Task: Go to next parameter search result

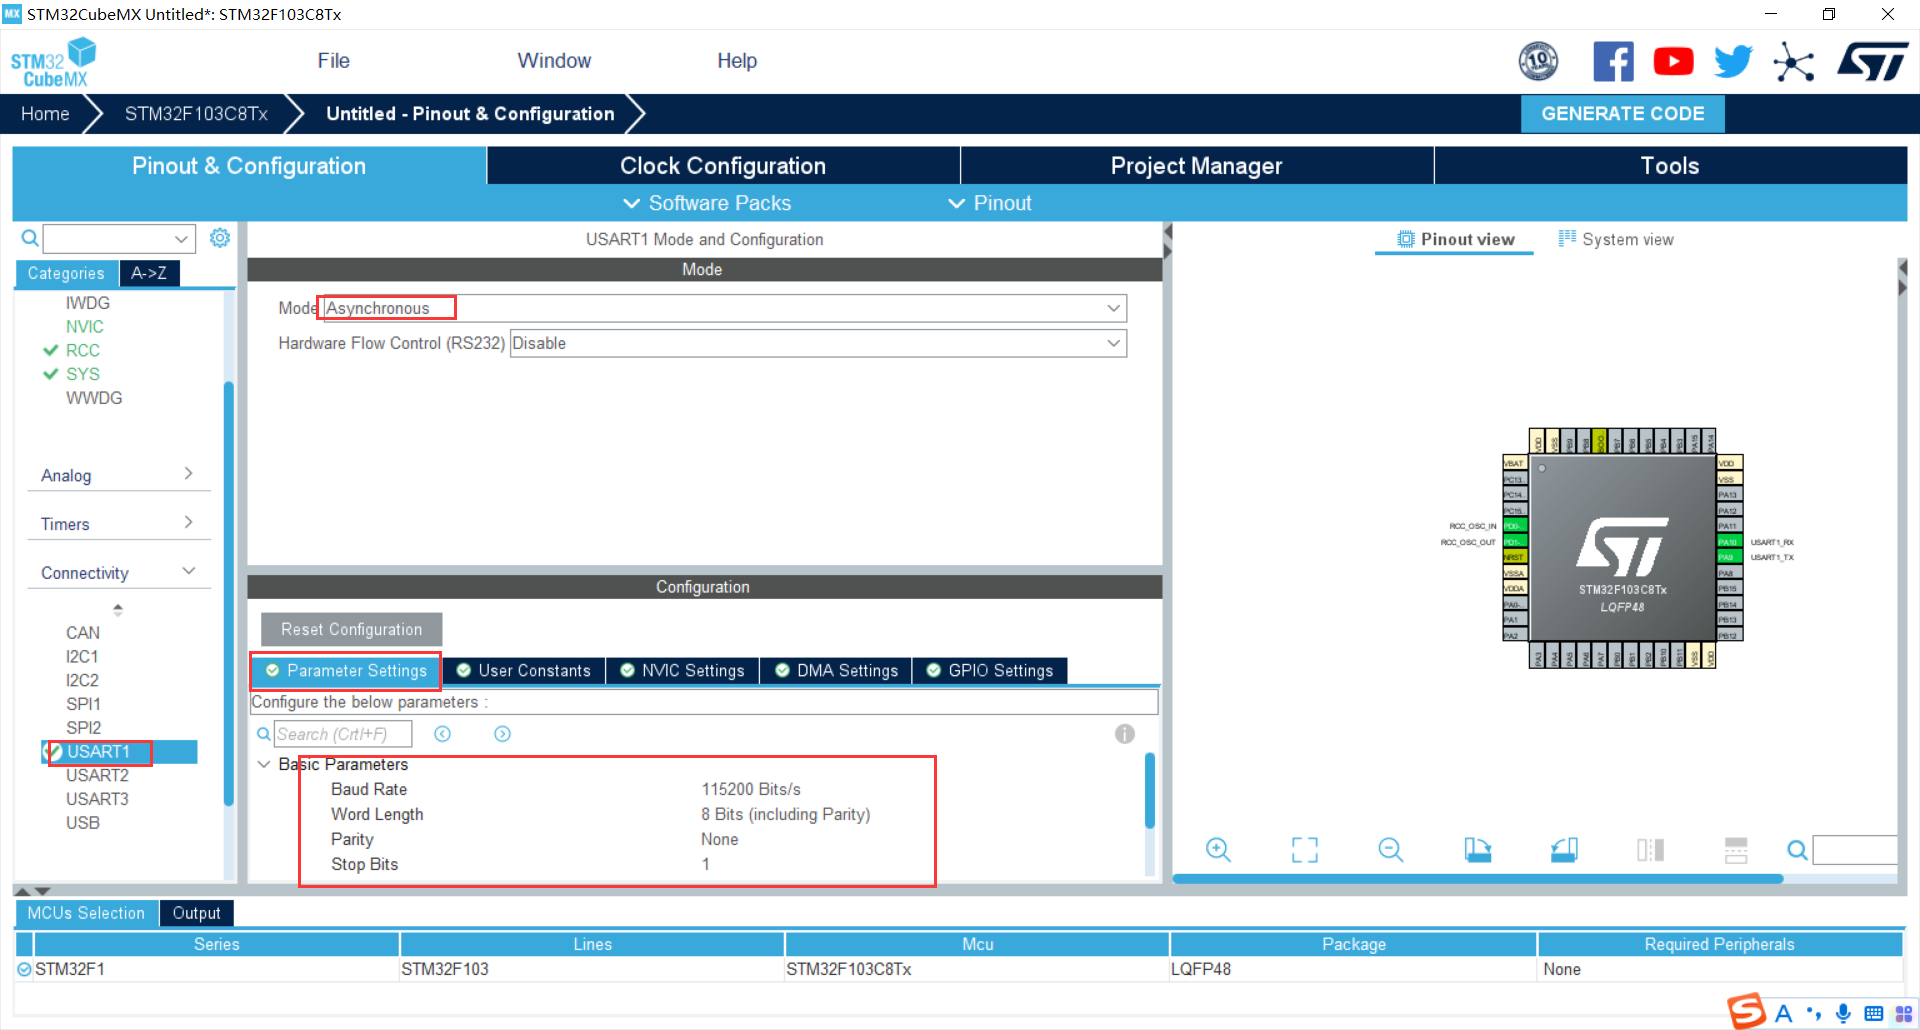Action: [x=502, y=734]
